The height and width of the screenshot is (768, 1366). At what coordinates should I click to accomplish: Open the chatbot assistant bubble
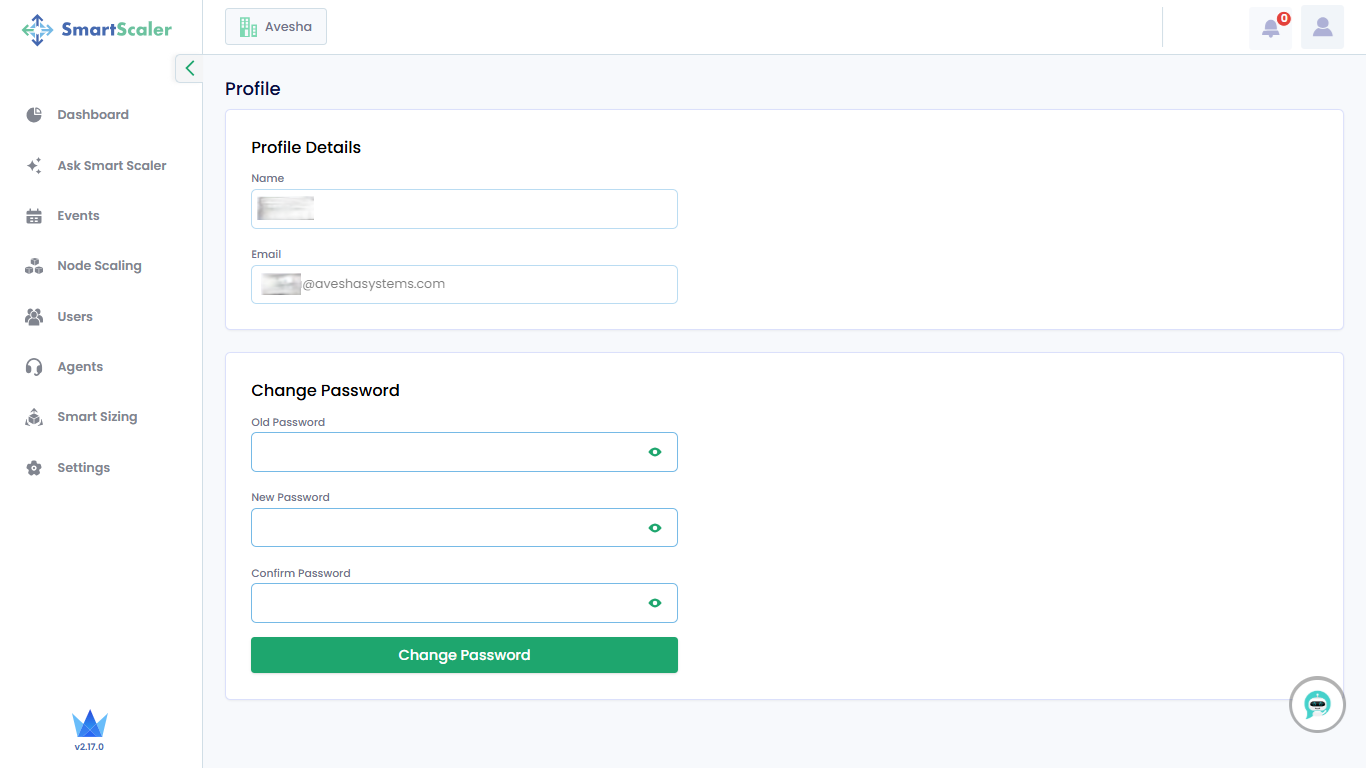(x=1317, y=705)
